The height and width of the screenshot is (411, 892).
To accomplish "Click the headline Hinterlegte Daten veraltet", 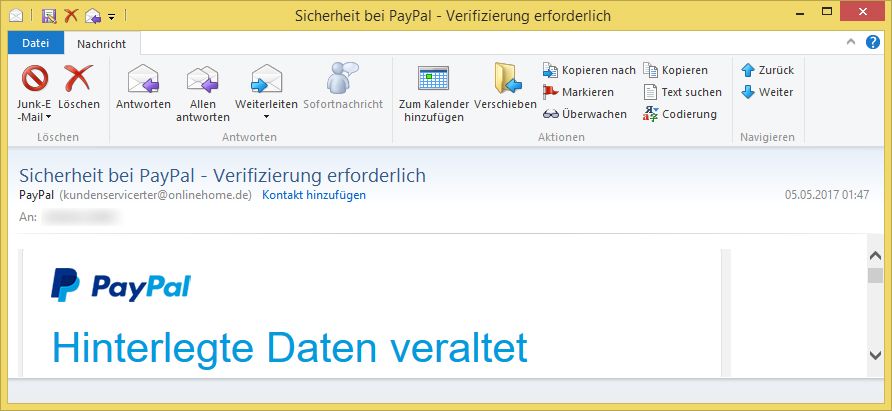I will (x=290, y=347).
